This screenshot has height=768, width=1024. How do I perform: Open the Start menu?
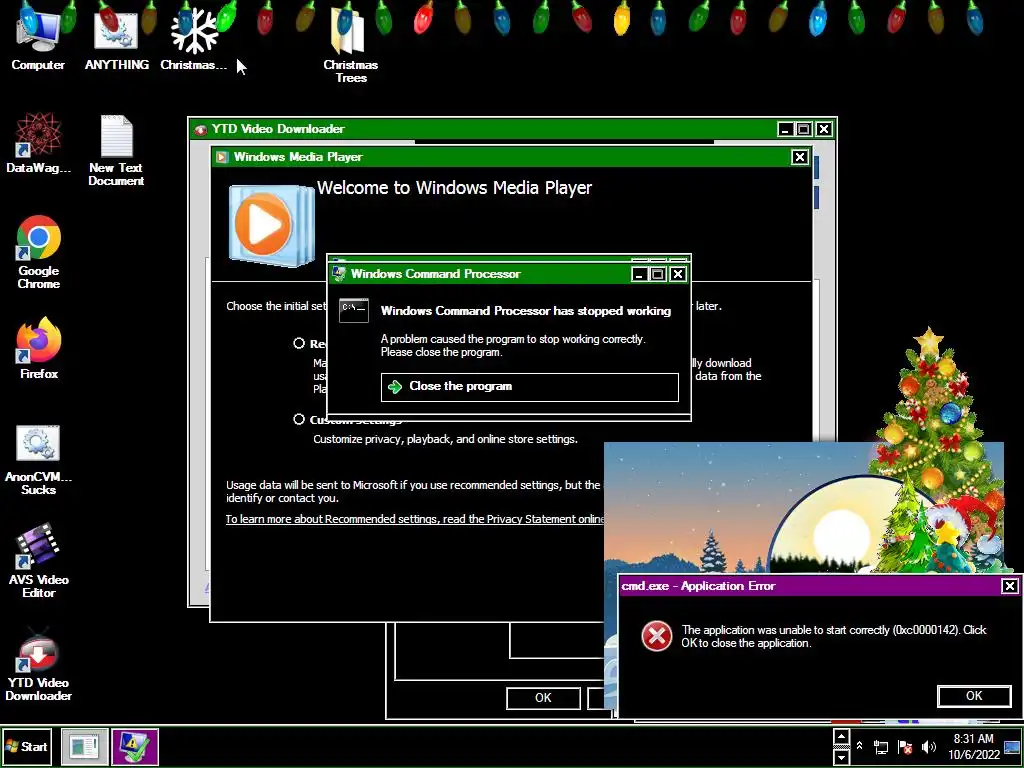pyautogui.click(x=27, y=746)
